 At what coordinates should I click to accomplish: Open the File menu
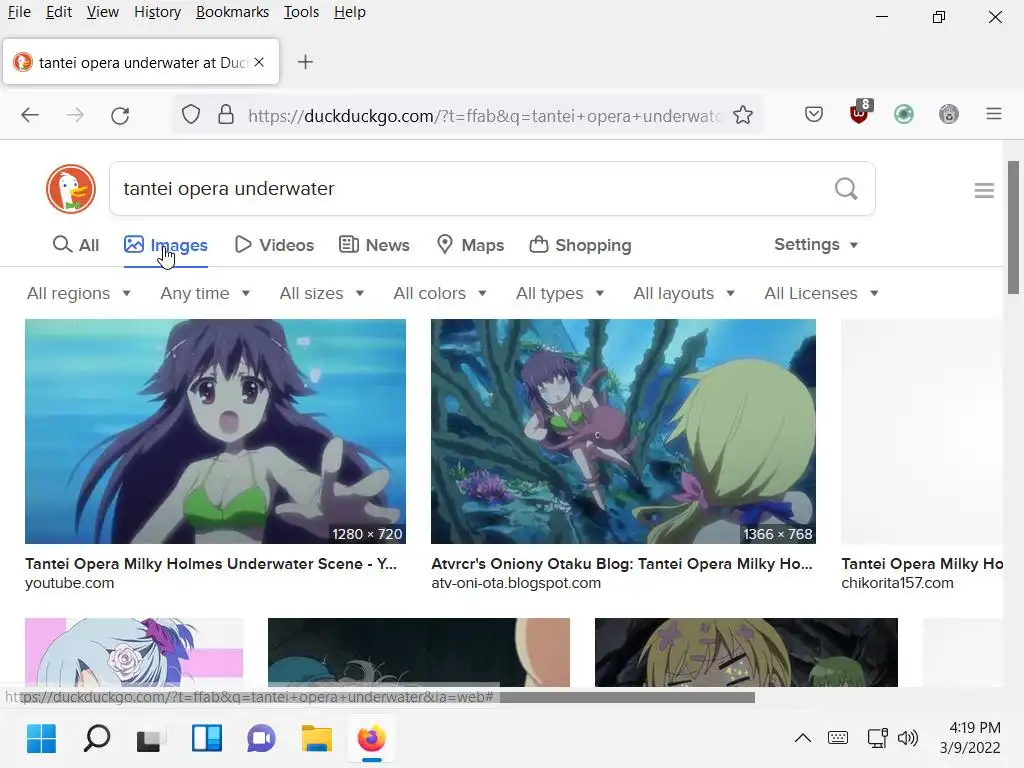[x=19, y=12]
